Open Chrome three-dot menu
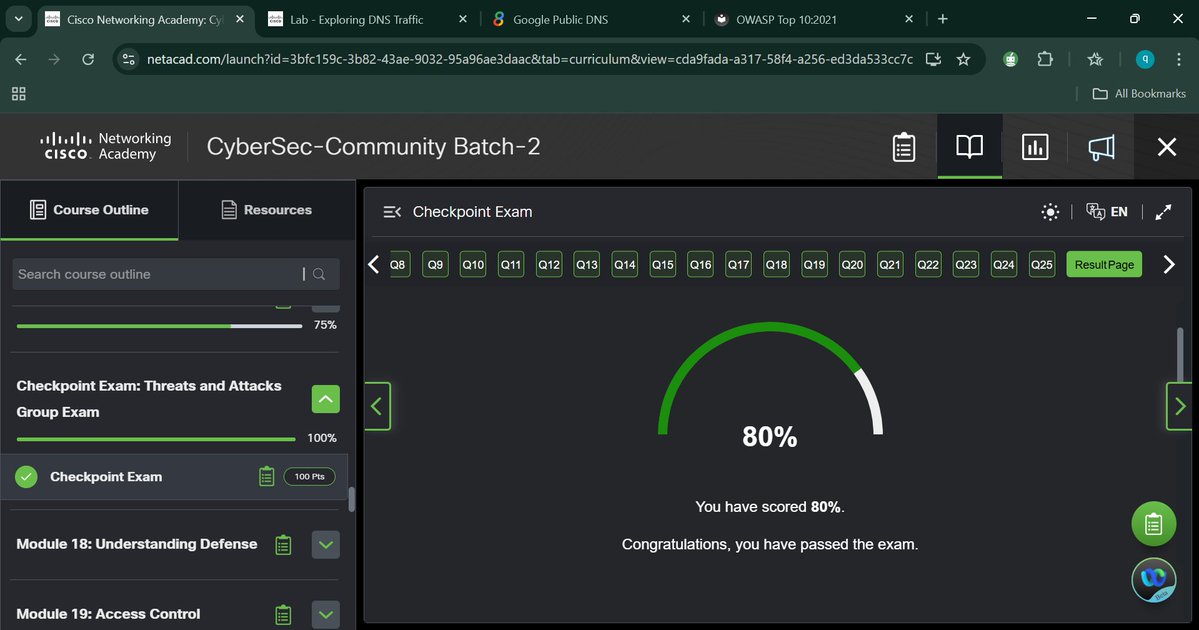The image size is (1199, 630). 1178,59
